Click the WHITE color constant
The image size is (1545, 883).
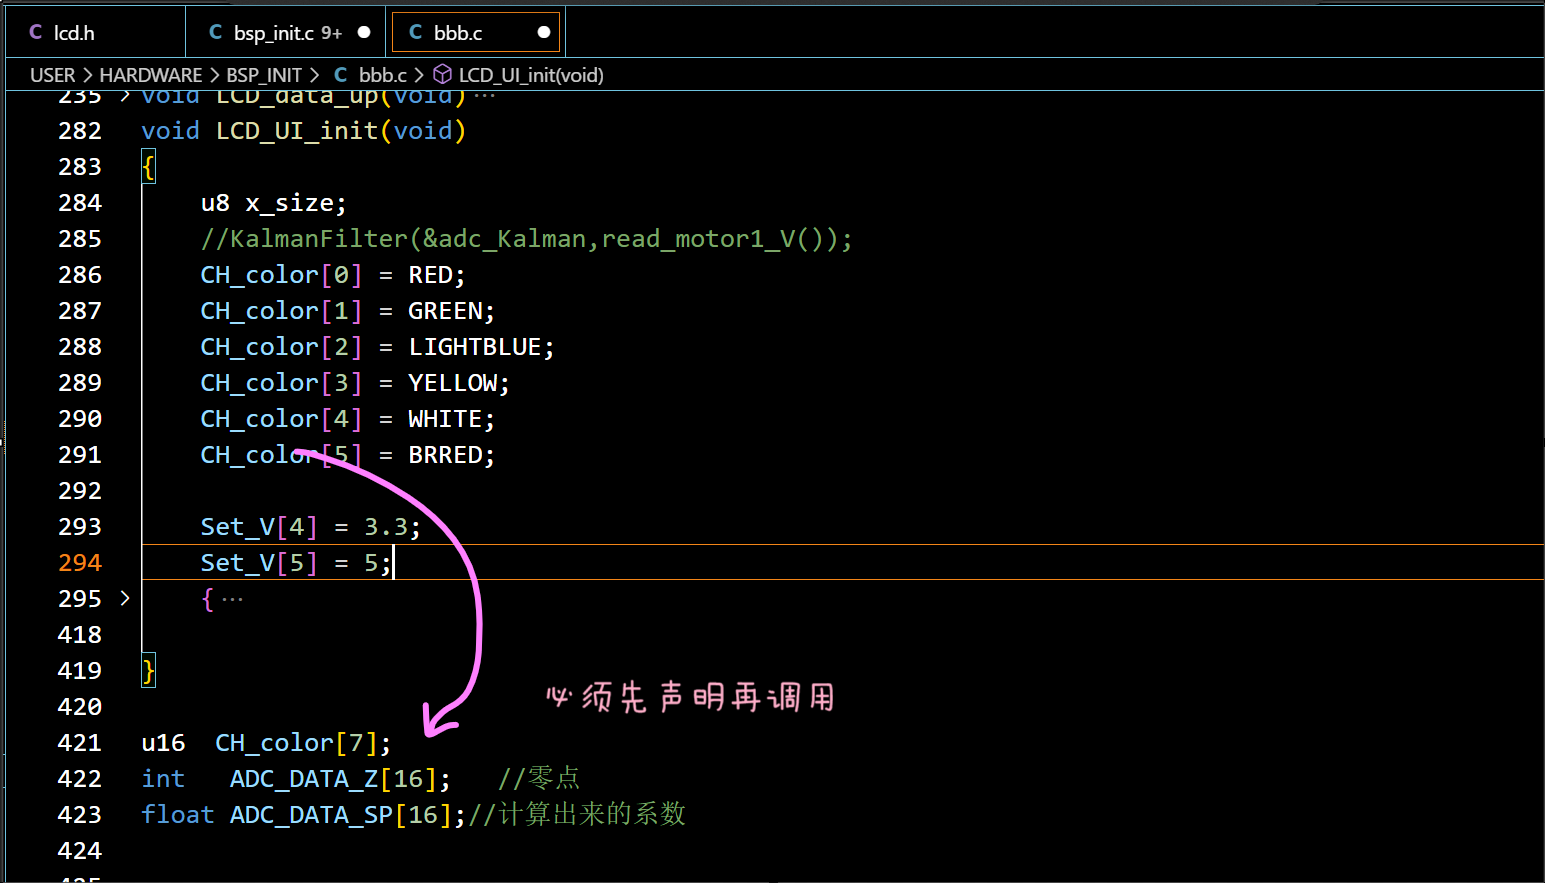click(x=445, y=419)
